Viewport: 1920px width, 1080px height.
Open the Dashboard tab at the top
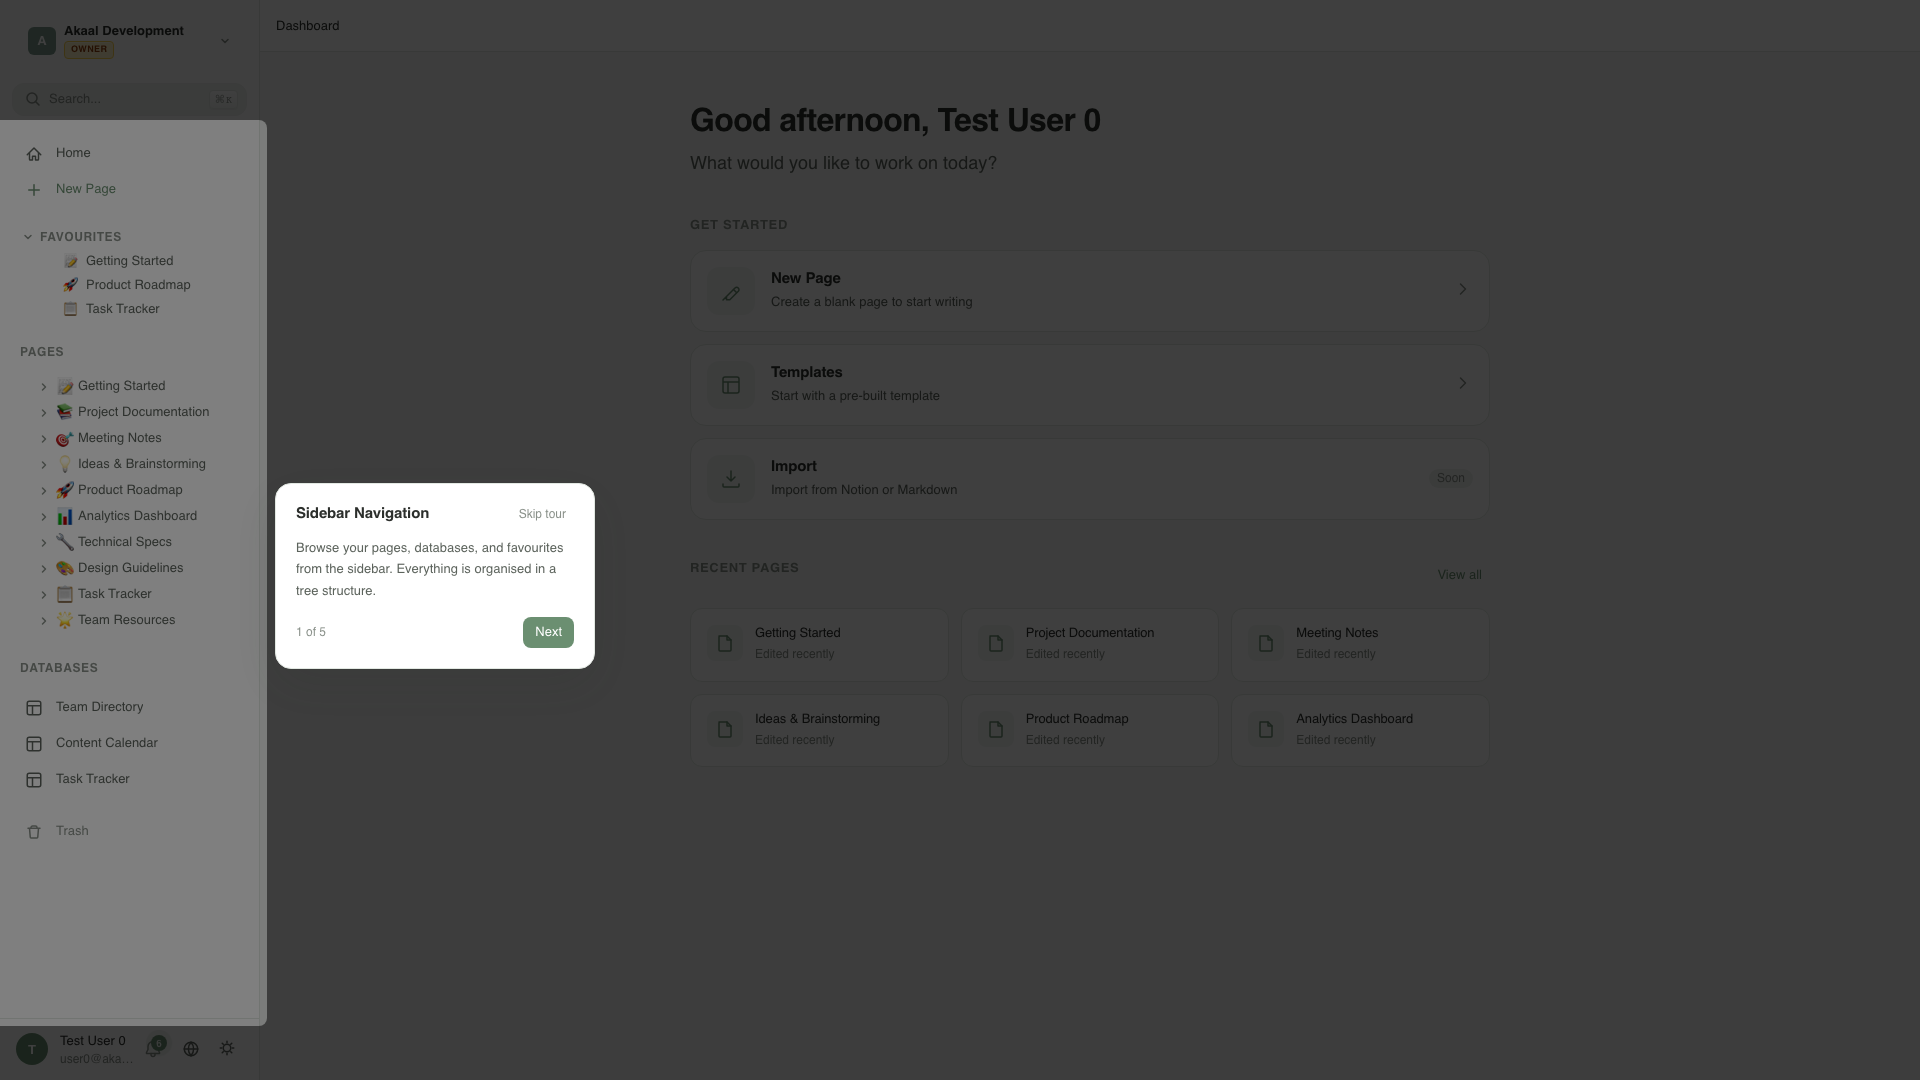coord(307,25)
